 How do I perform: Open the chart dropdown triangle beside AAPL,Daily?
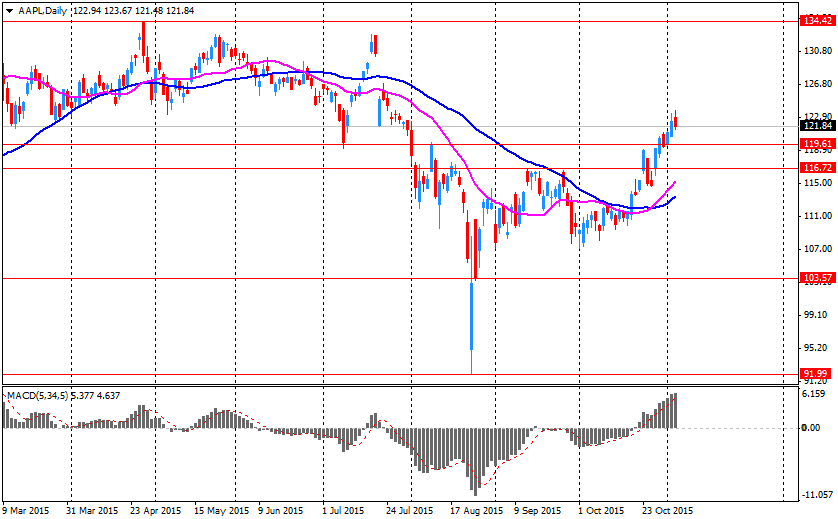9,11
